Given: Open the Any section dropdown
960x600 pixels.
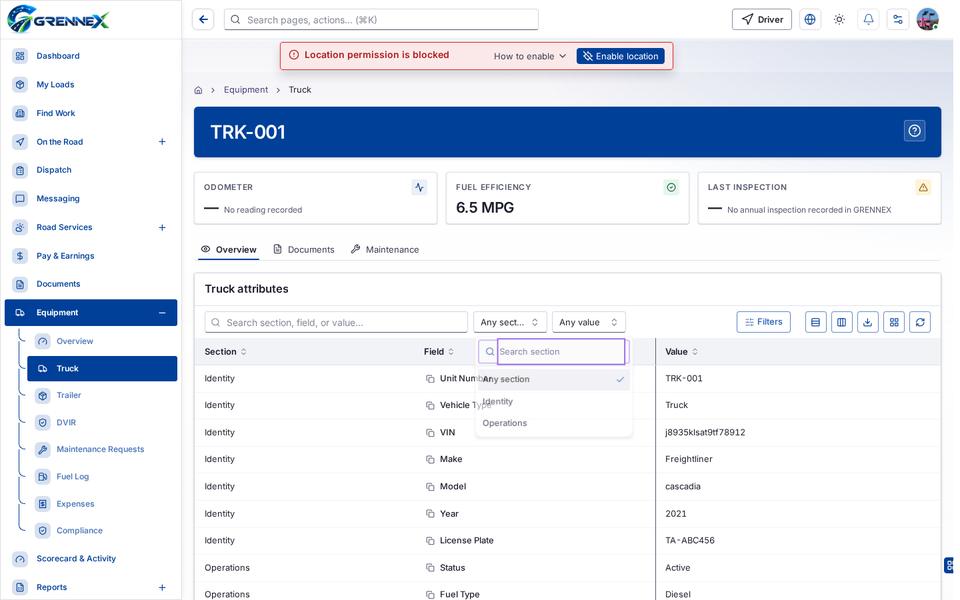Looking at the screenshot, I should (509, 322).
